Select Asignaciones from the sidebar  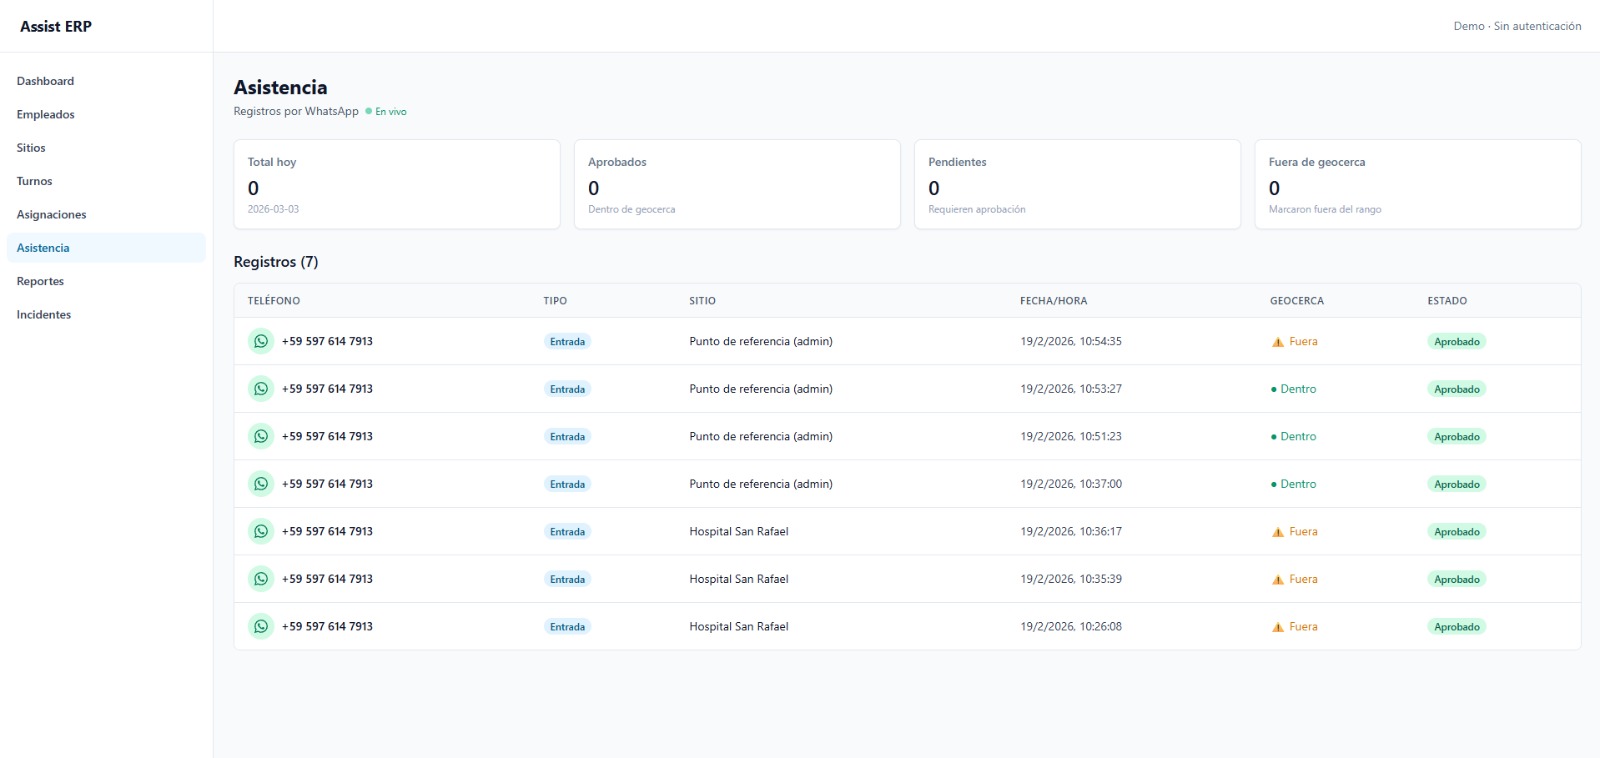tap(52, 214)
